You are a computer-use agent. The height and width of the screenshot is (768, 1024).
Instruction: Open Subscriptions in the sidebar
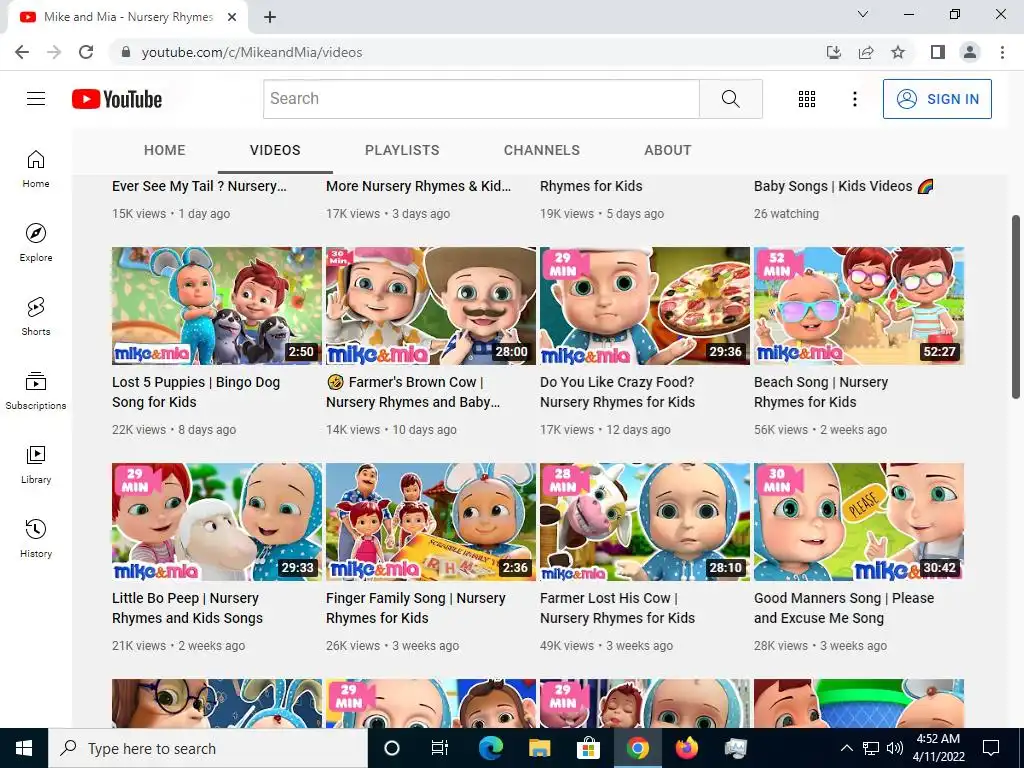coord(36,390)
